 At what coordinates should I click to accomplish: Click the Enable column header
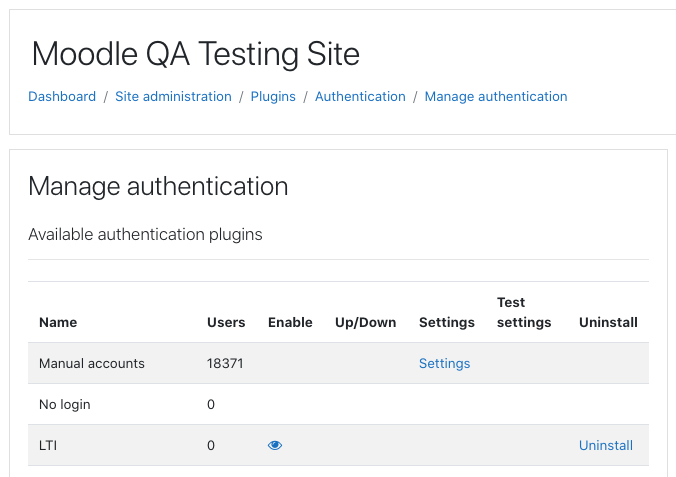(290, 322)
